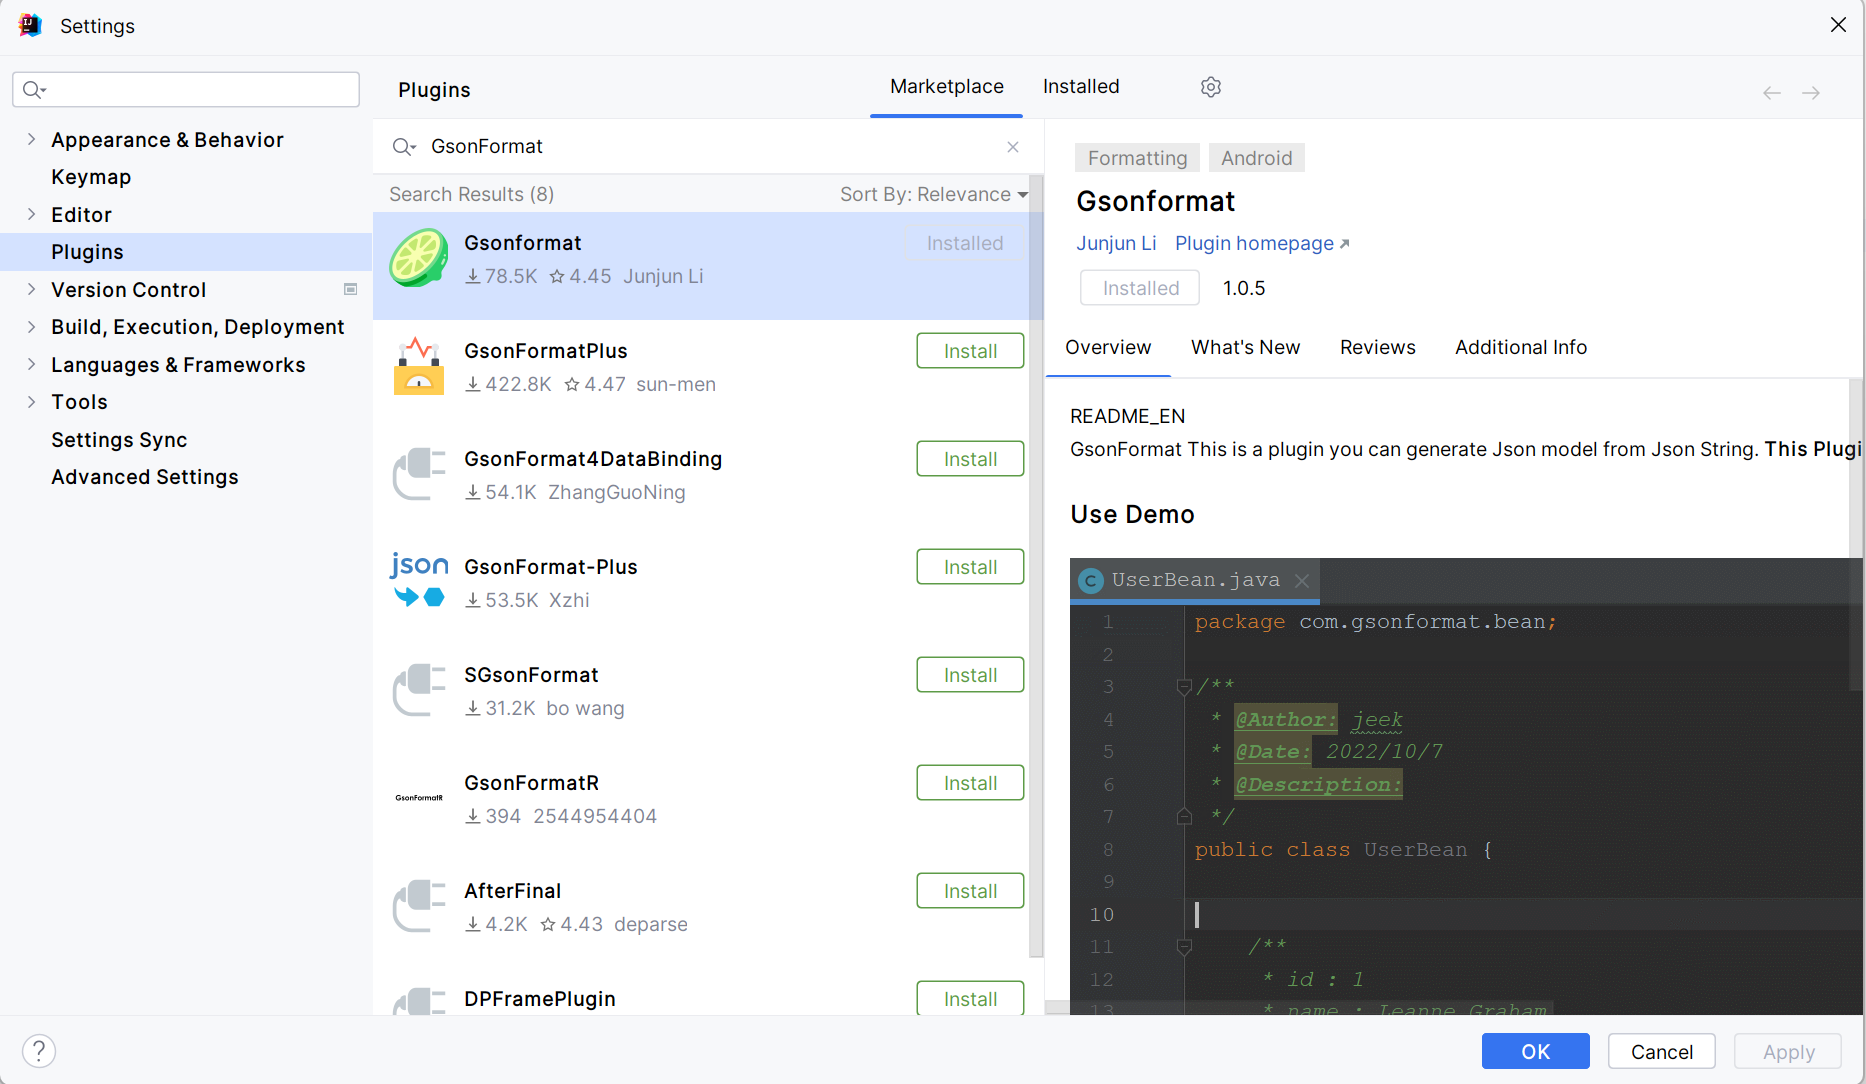Select the GsonFormatPlus plugin icon
The image size is (1866, 1084).
[419, 366]
